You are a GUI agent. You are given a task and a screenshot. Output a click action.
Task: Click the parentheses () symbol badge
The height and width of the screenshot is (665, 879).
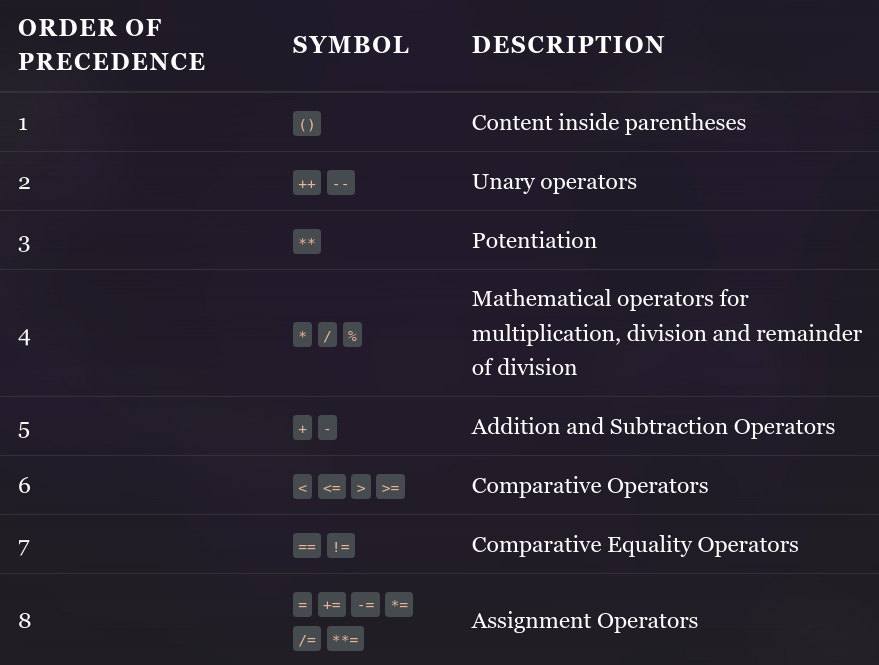click(x=307, y=124)
